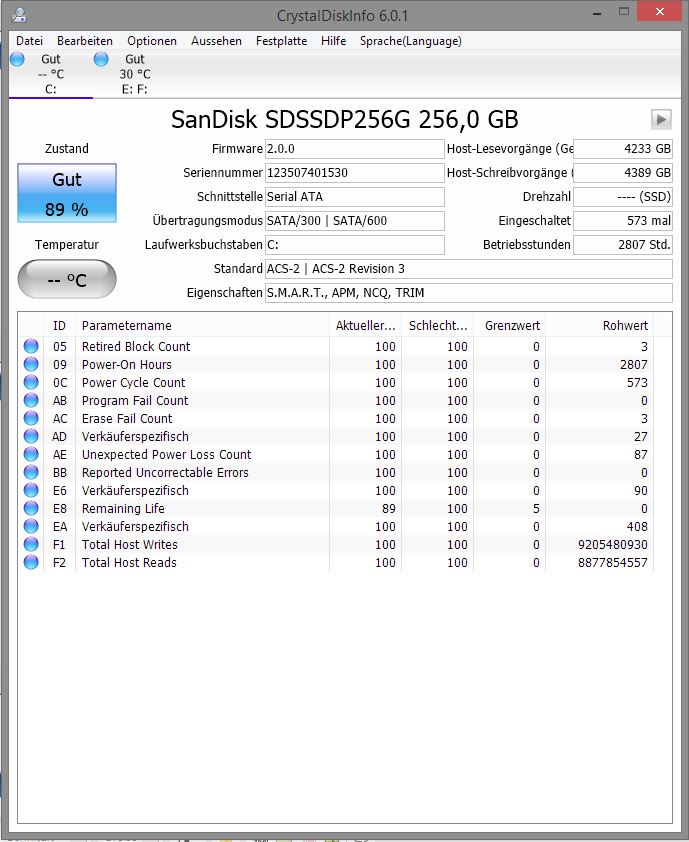Click the CrystalDiskInfo app icon in title bar
This screenshot has height=842, width=689.
click(x=19, y=14)
